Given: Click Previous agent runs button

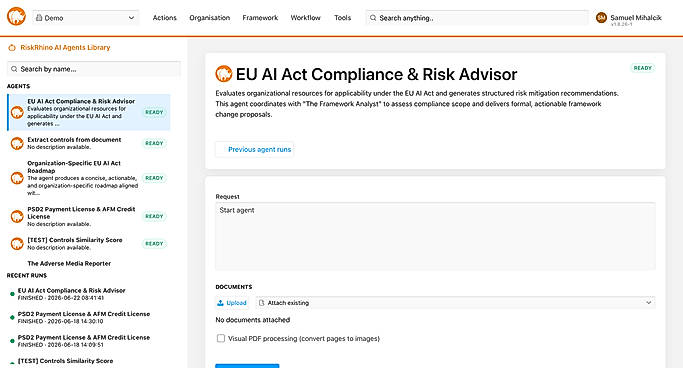Looking at the screenshot, I should (x=254, y=149).
